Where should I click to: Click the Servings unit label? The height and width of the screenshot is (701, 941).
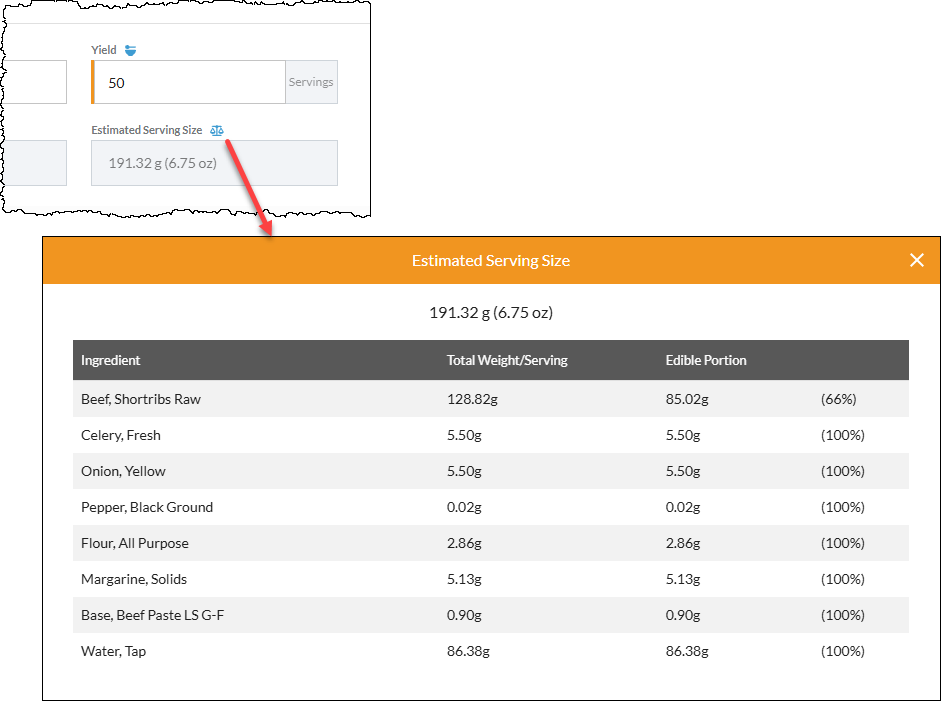[310, 81]
